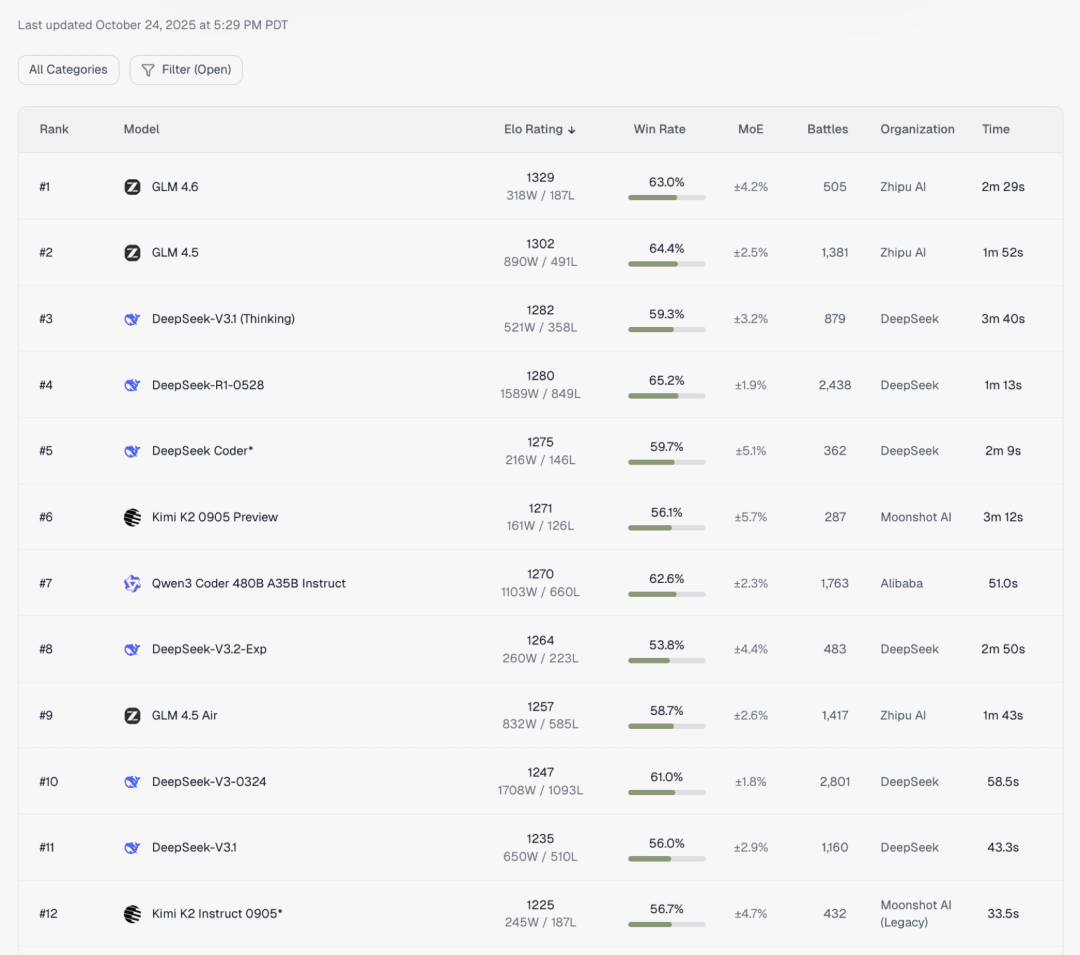The height and width of the screenshot is (955, 1080).
Task: Sort by Elo Rating column header
Action: click(x=540, y=129)
